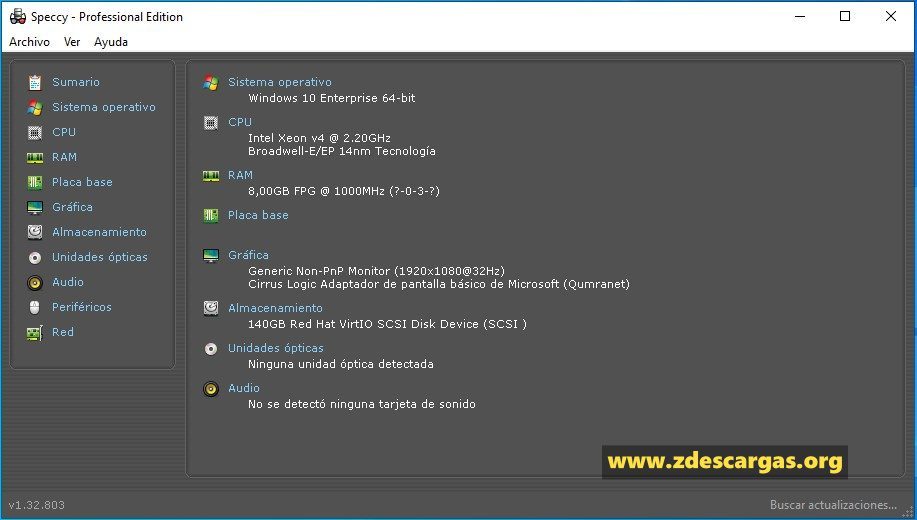Click the Audio speaker icon in sidebar

pos(35,283)
